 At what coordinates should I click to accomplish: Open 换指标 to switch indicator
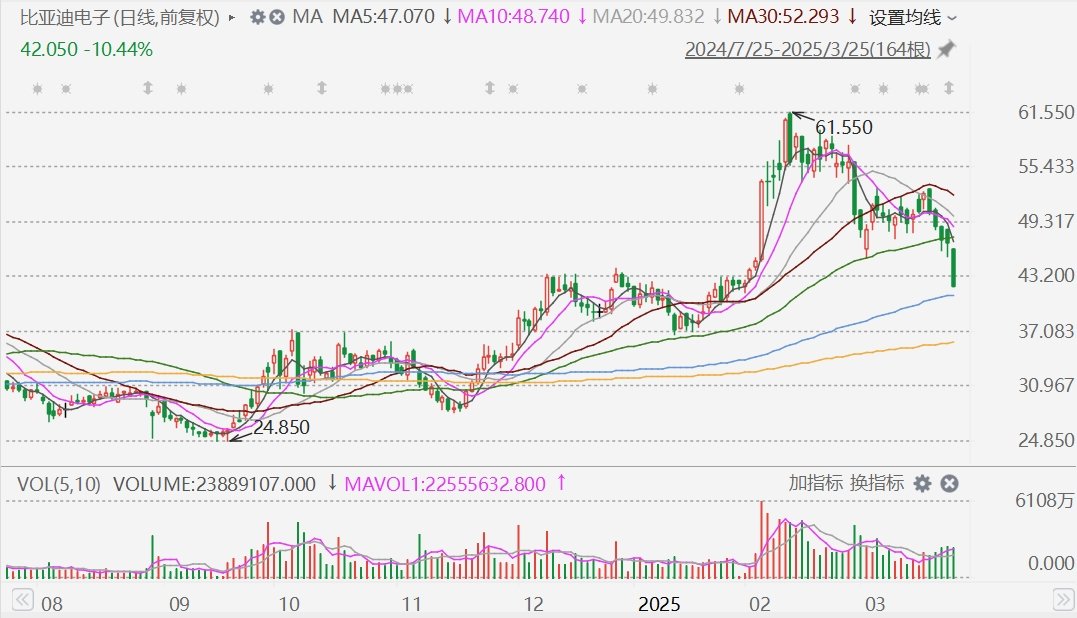(876, 483)
